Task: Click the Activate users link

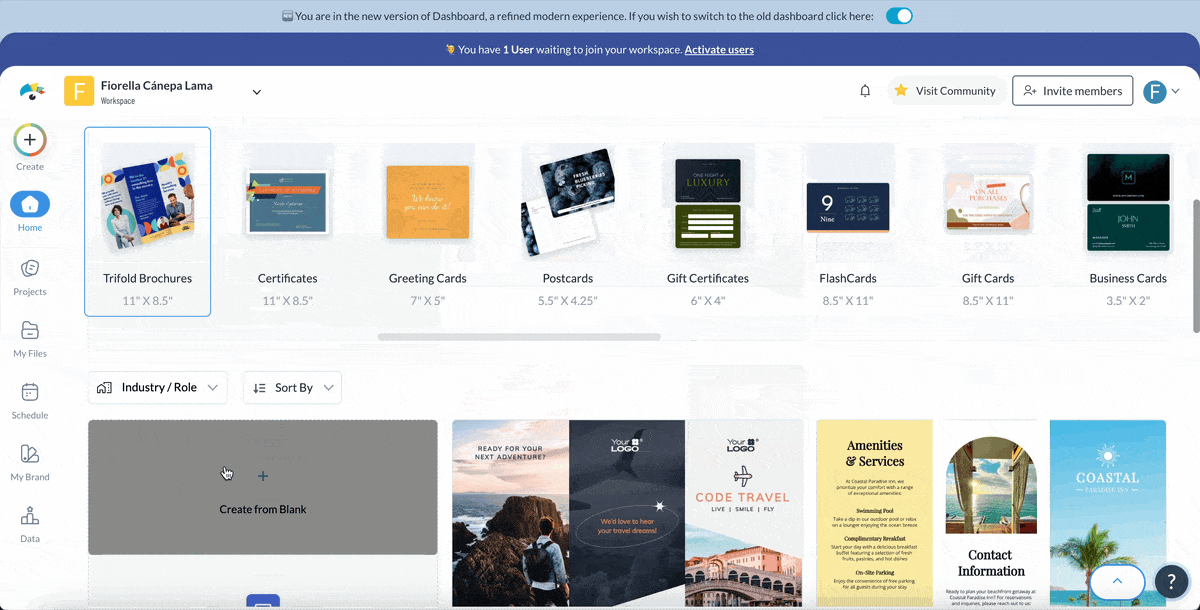Action: (x=719, y=49)
